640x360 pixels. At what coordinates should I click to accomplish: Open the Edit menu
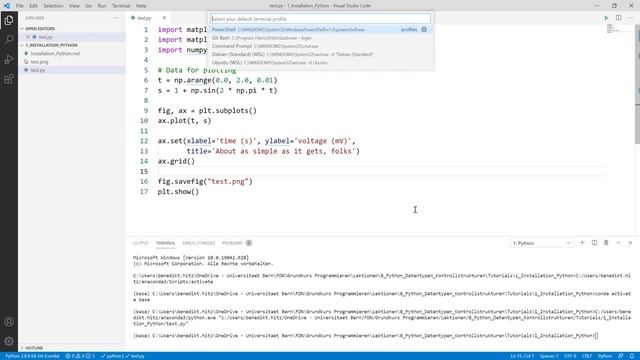pyautogui.click(x=33, y=6)
